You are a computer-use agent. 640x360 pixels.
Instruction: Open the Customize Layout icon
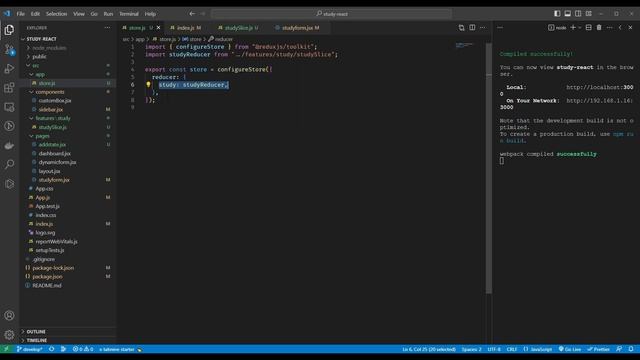(589, 13)
